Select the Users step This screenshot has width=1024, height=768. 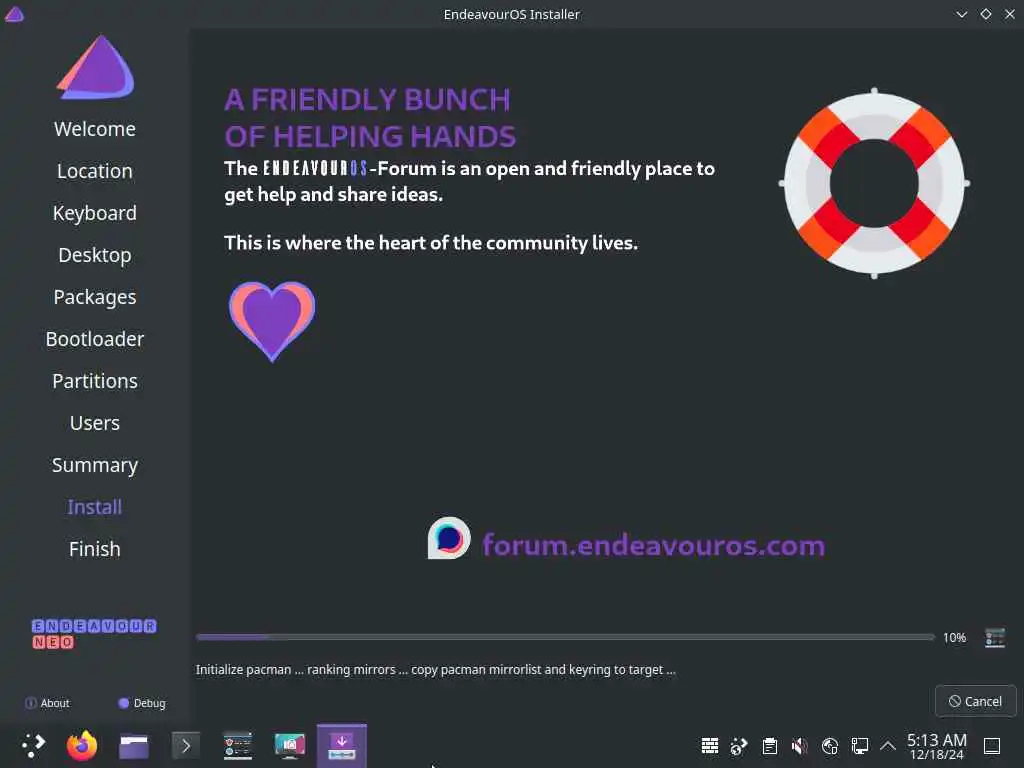point(95,423)
